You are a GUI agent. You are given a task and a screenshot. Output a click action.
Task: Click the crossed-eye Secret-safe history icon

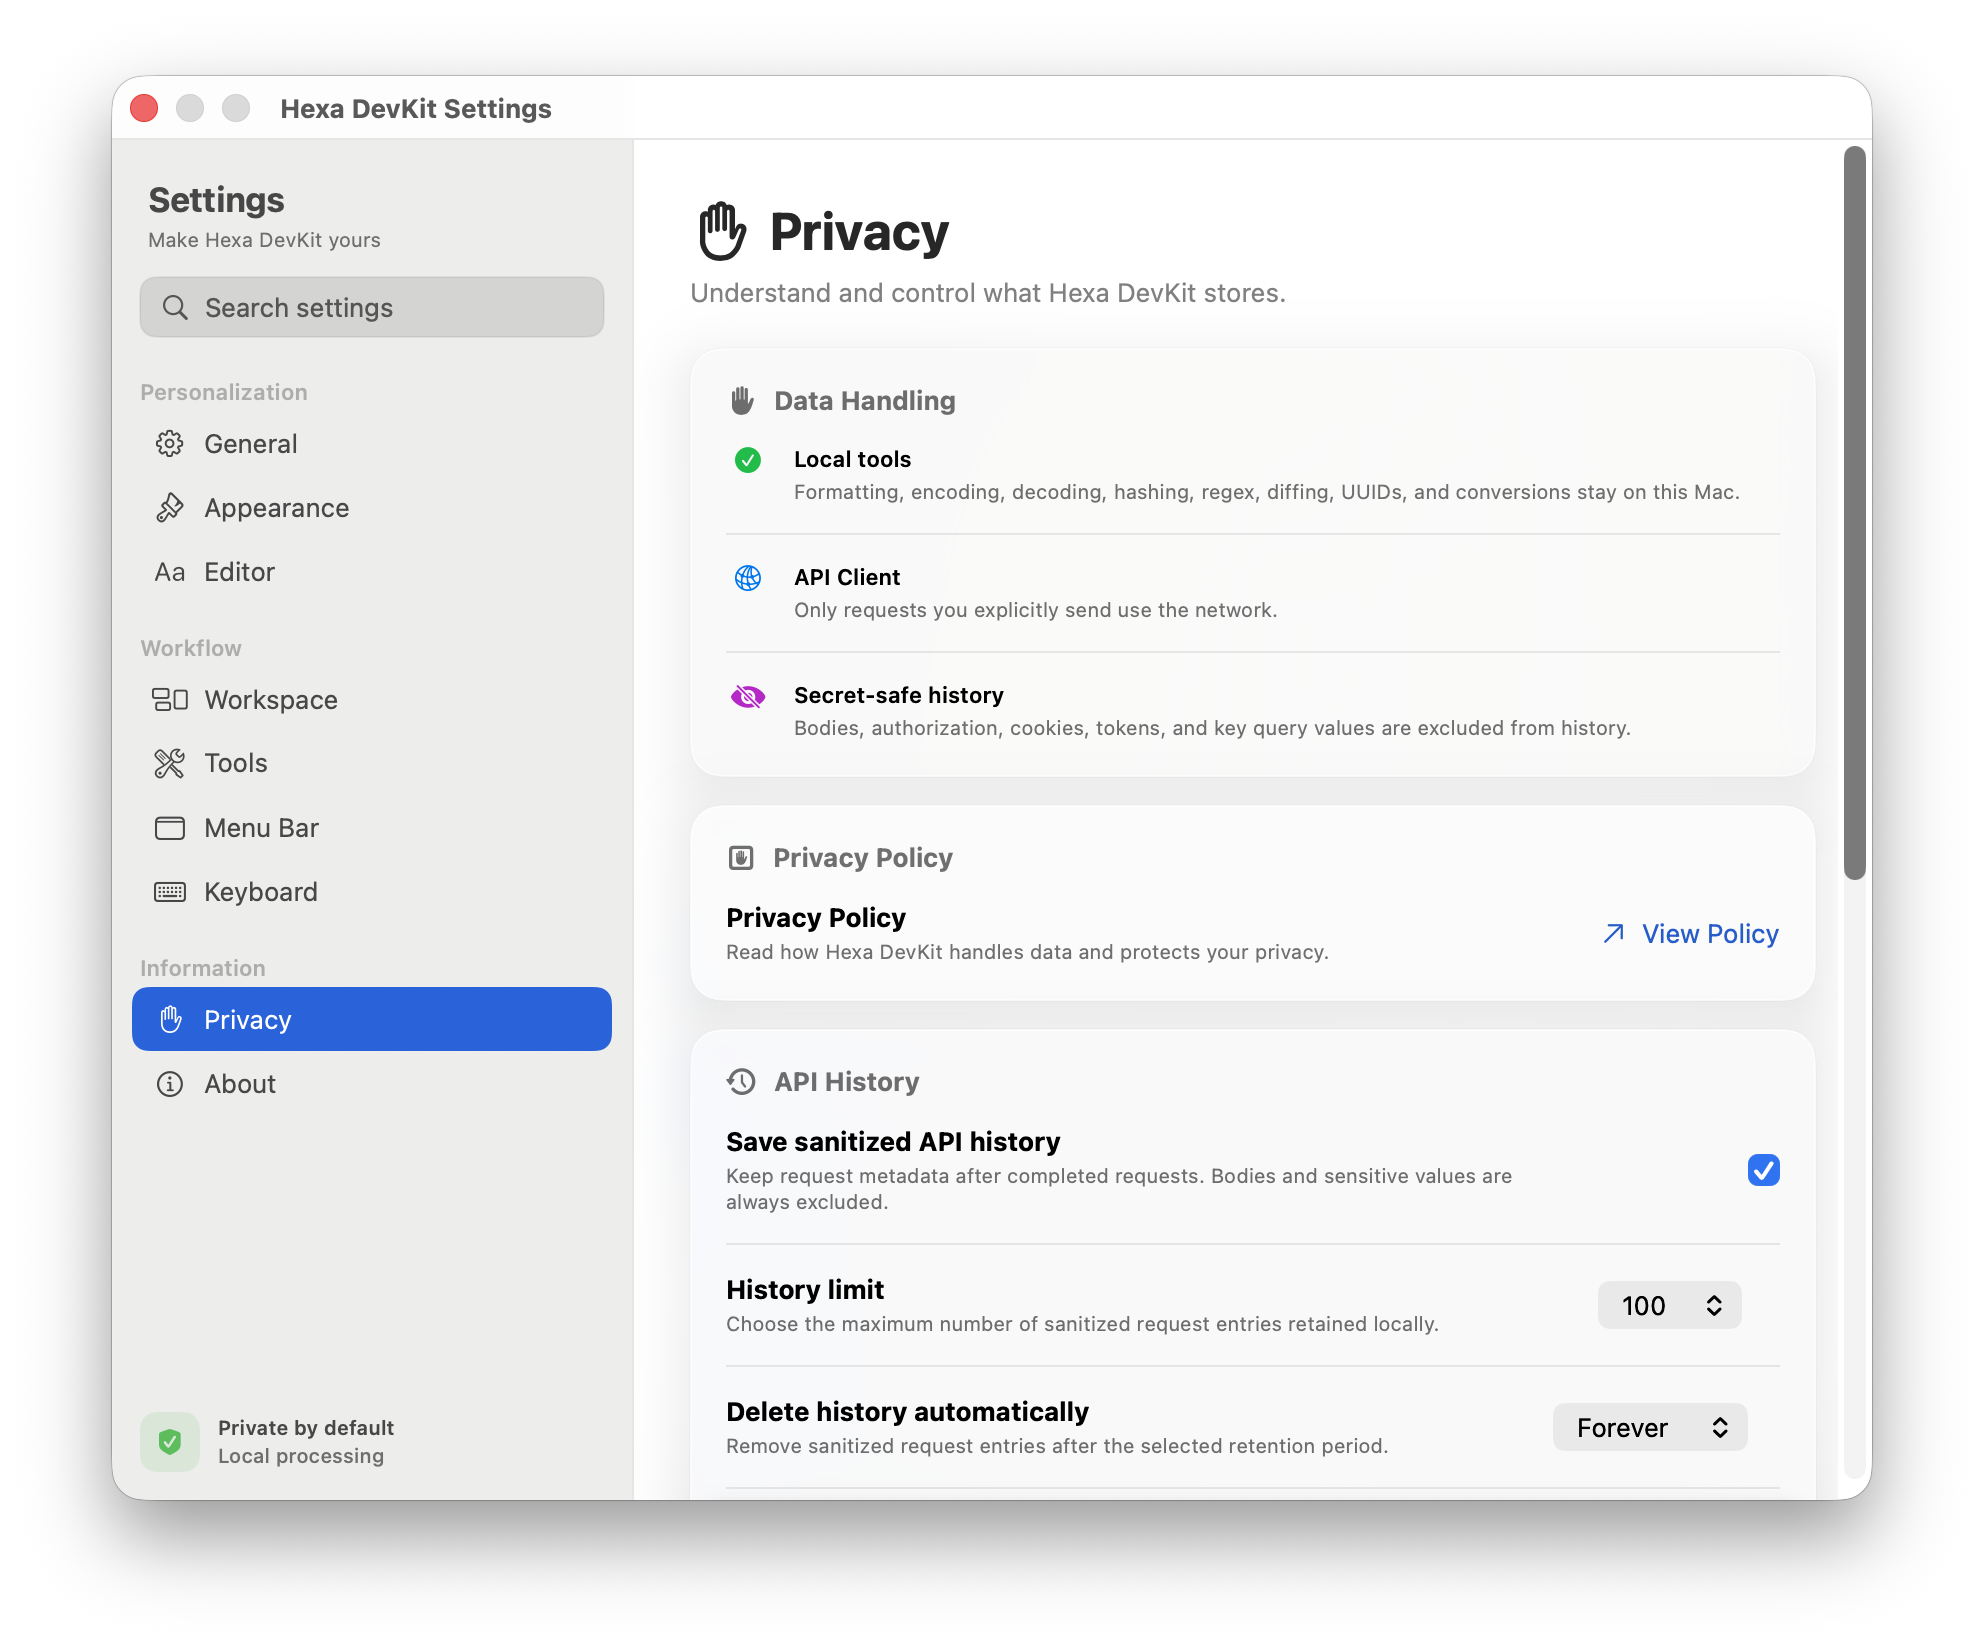click(748, 696)
